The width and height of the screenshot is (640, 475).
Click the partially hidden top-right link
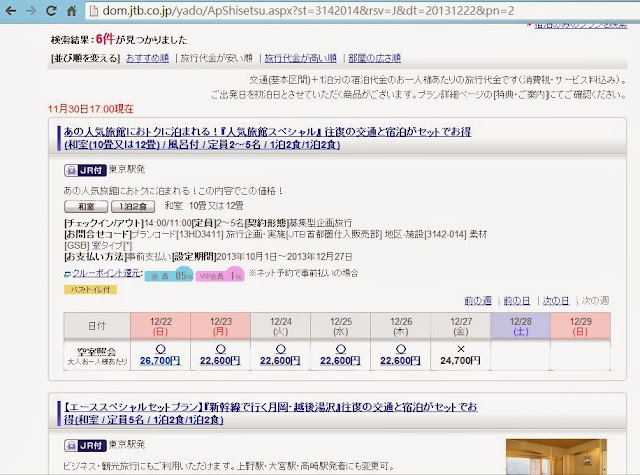(x=580, y=26)
